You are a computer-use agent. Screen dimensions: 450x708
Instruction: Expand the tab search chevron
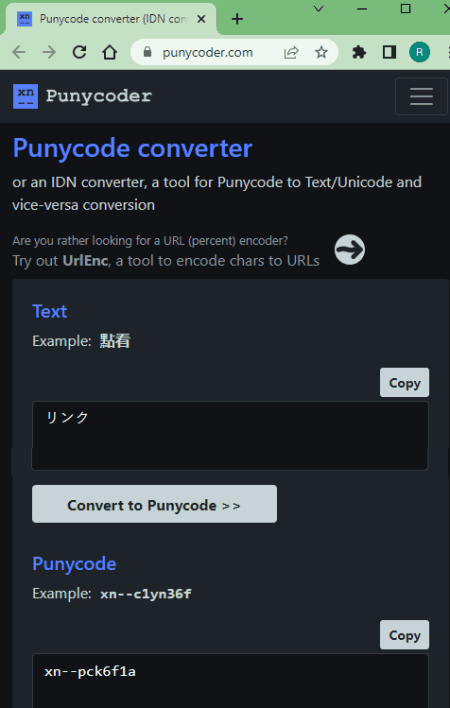319,9
